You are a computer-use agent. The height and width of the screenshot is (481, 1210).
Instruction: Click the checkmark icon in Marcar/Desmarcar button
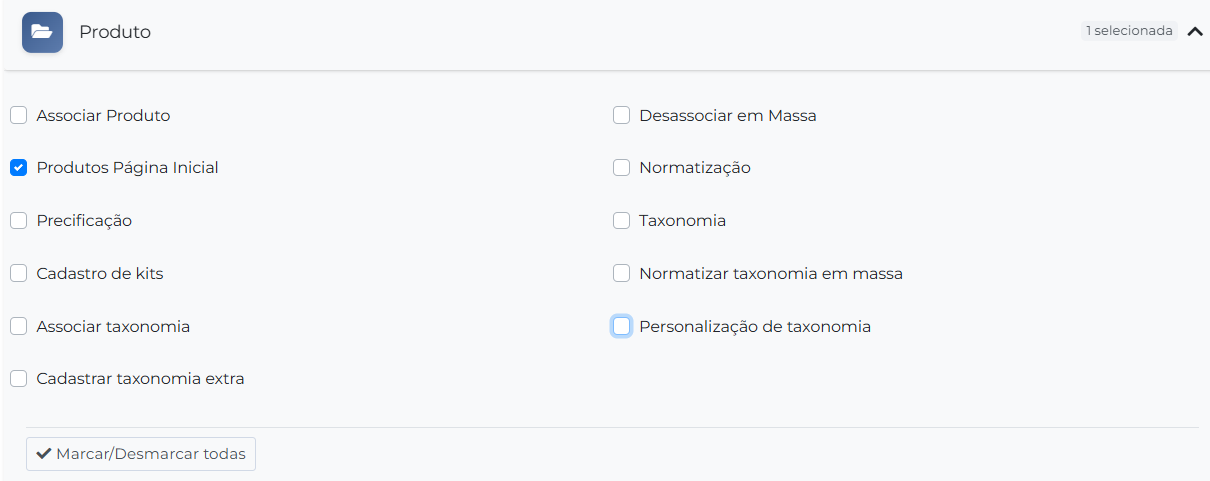(x=43, y=454)
